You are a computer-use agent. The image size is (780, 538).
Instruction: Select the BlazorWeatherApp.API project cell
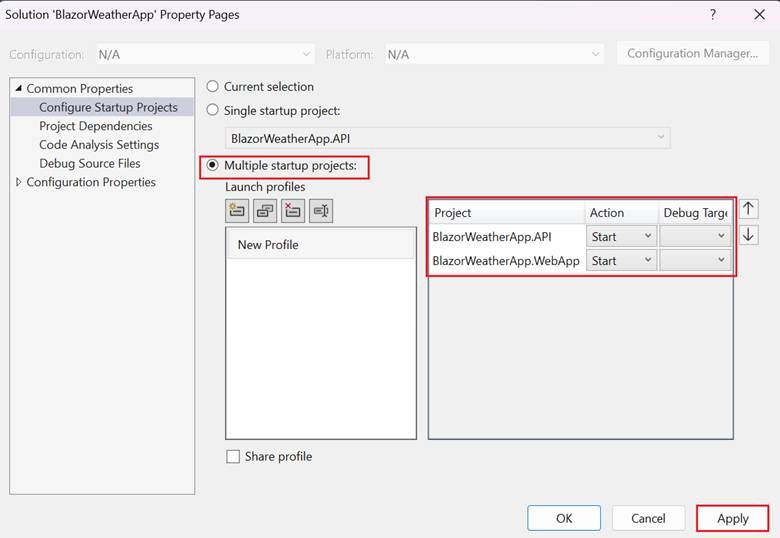[x=507, y=237]
